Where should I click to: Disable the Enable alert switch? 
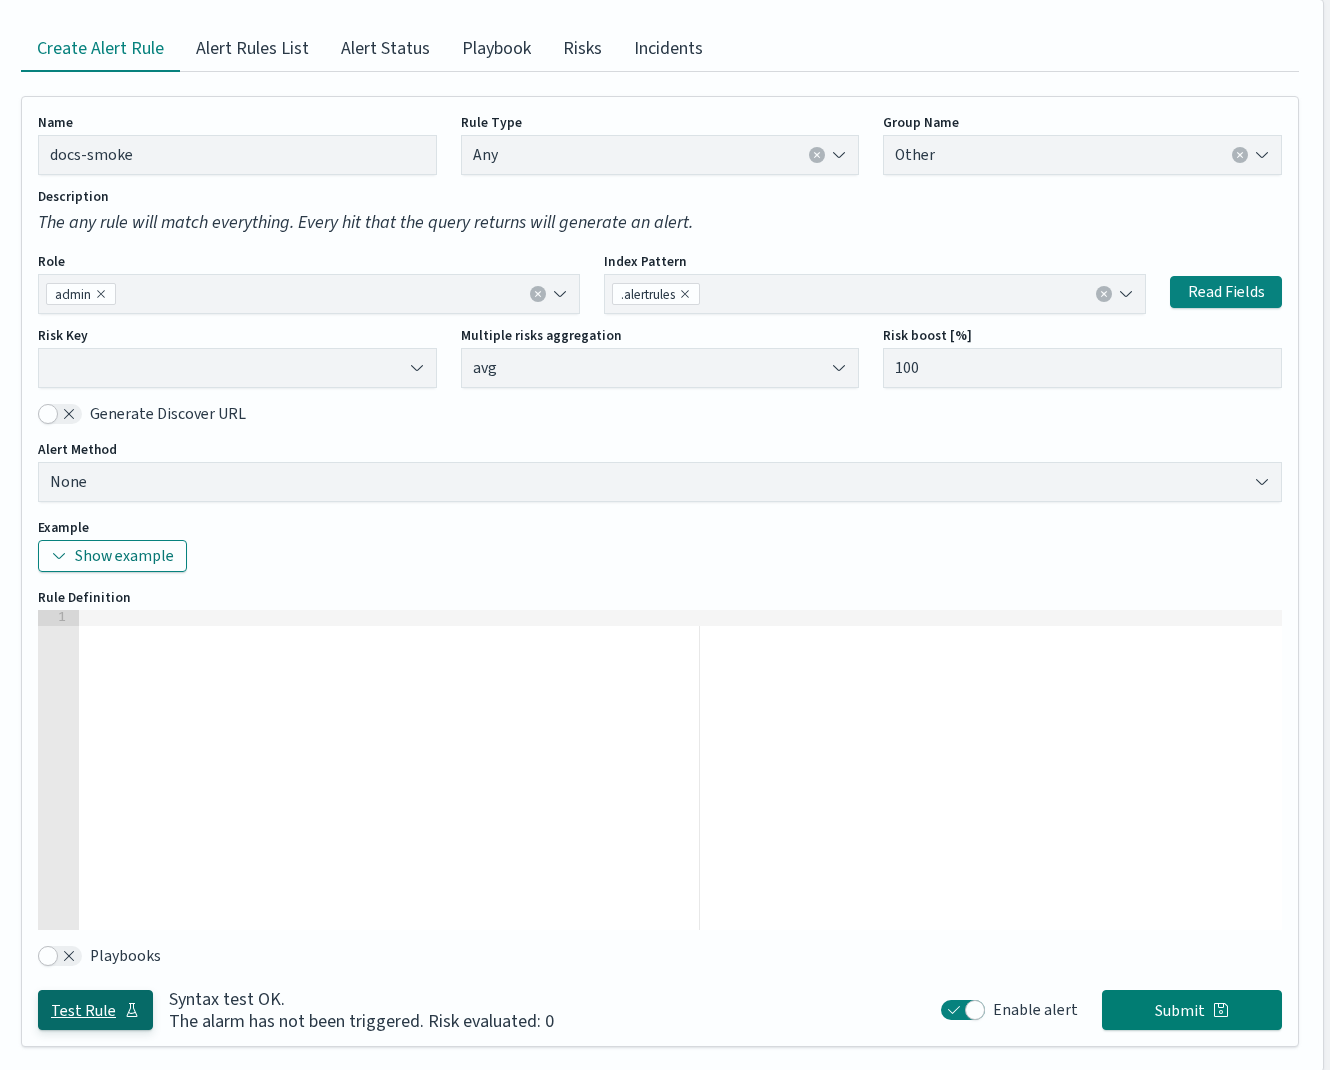[963, 1010]
